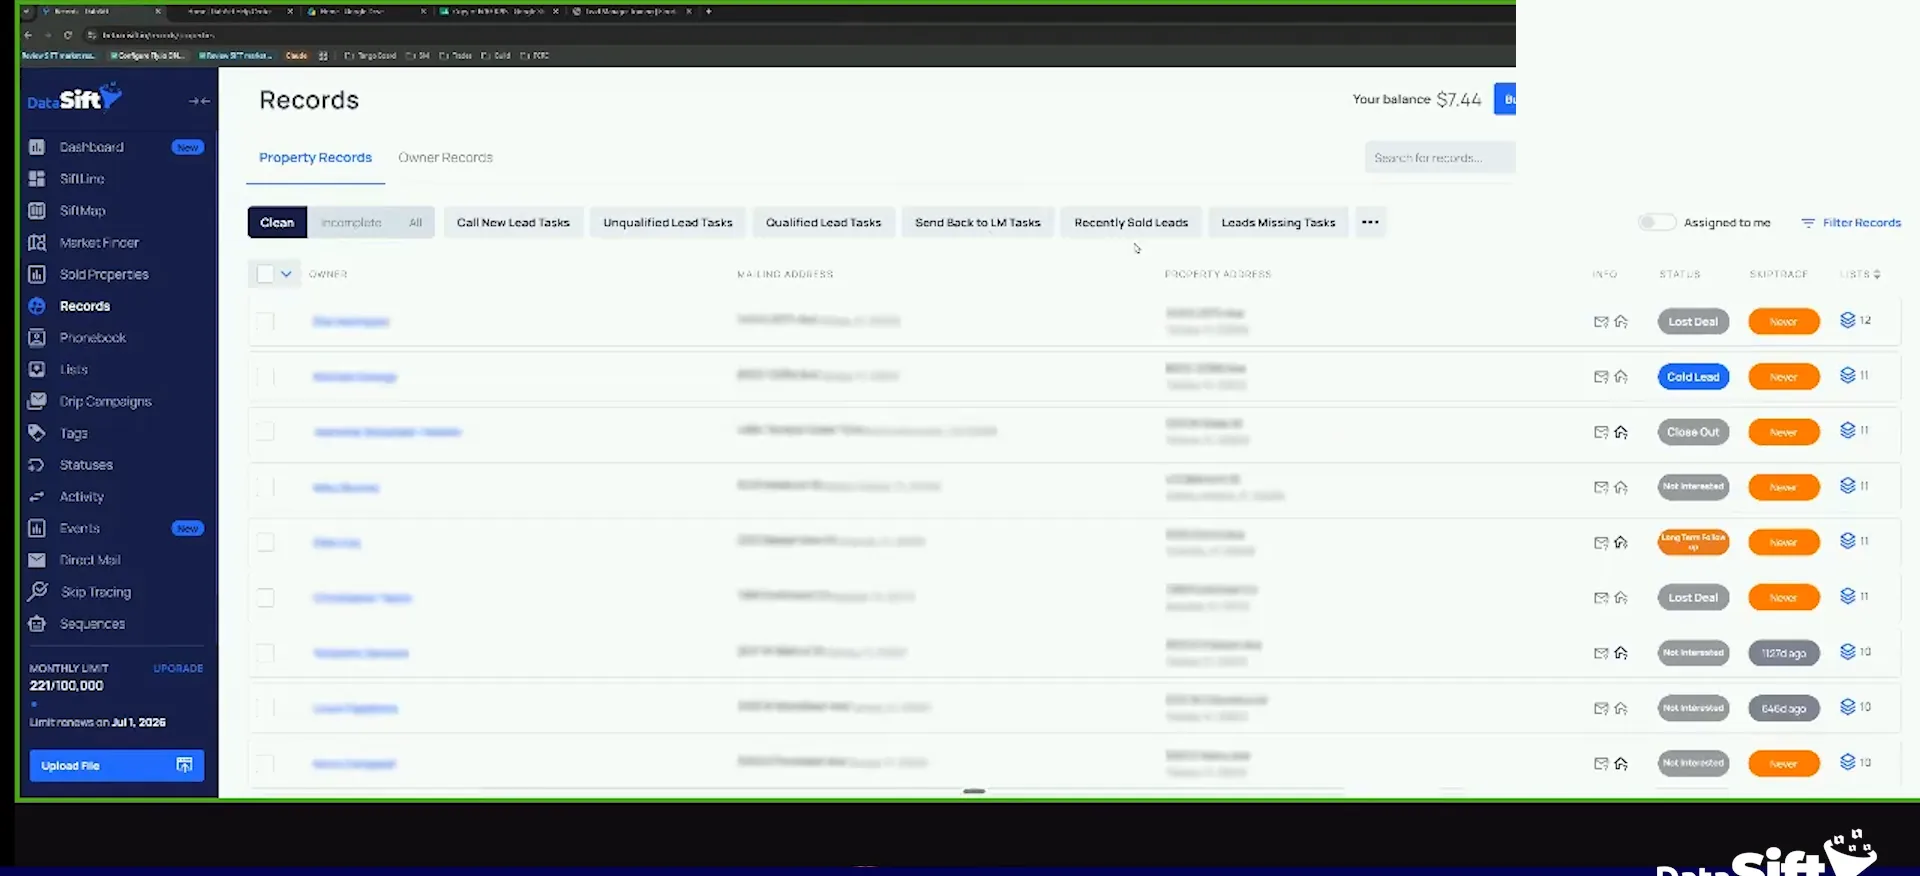Open the Dashboard icon in sidebar
Image resolution: width=1920 pixels, height=876 pixels.
[x=37, y=147]
